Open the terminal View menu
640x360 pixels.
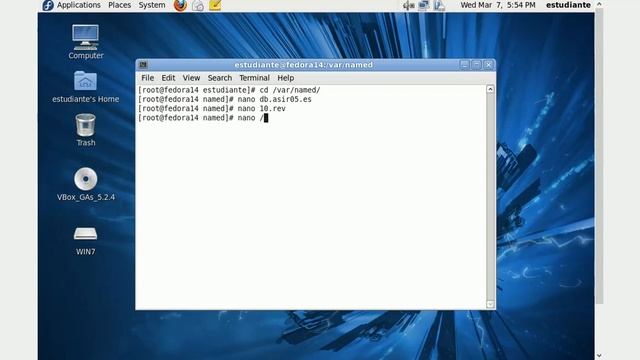coord(191,78)
